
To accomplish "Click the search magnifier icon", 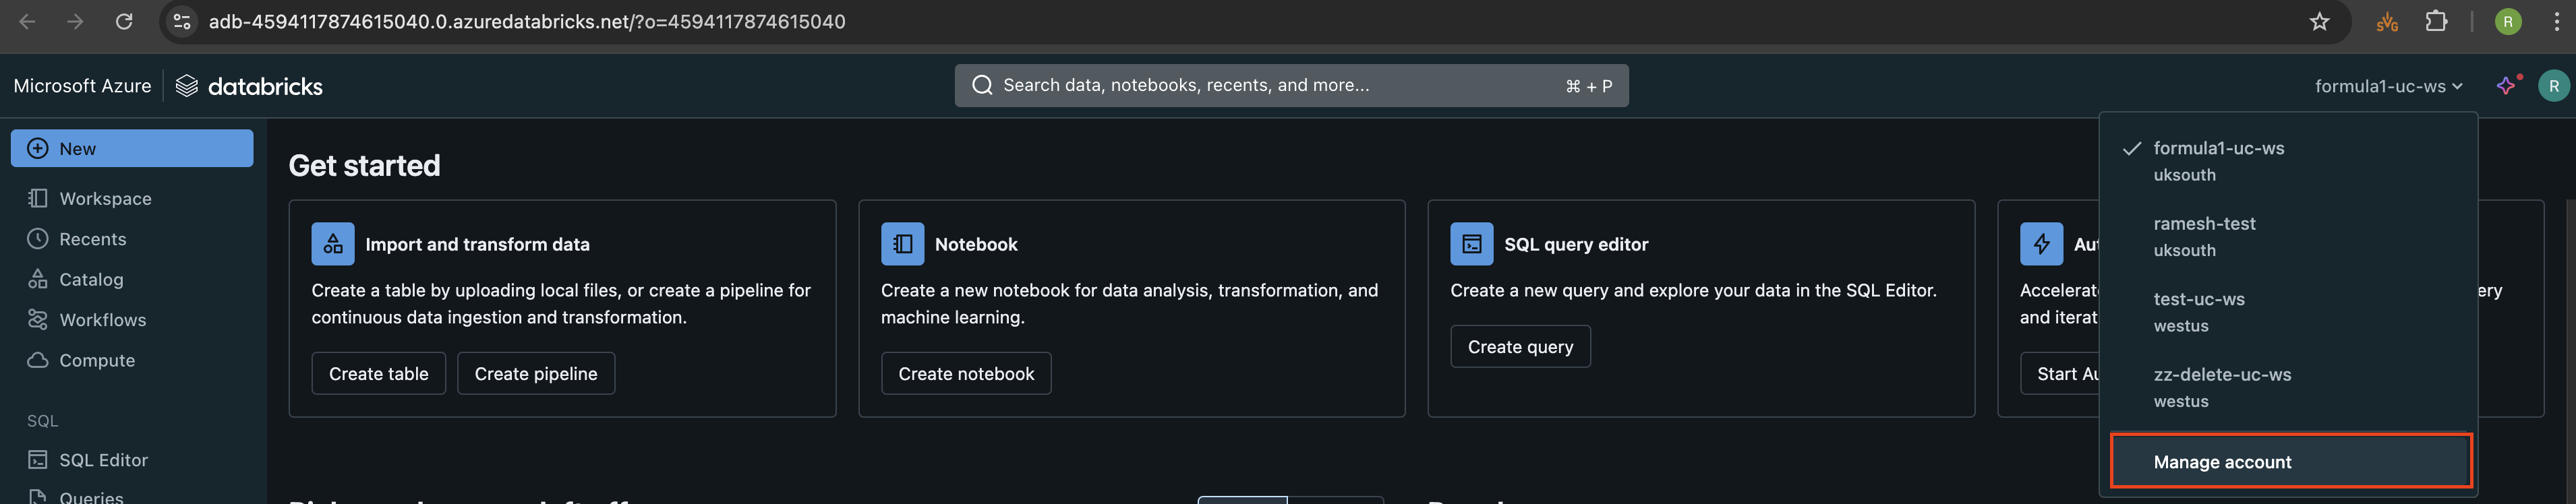I will pyautogui.click(x=983, y=85).
